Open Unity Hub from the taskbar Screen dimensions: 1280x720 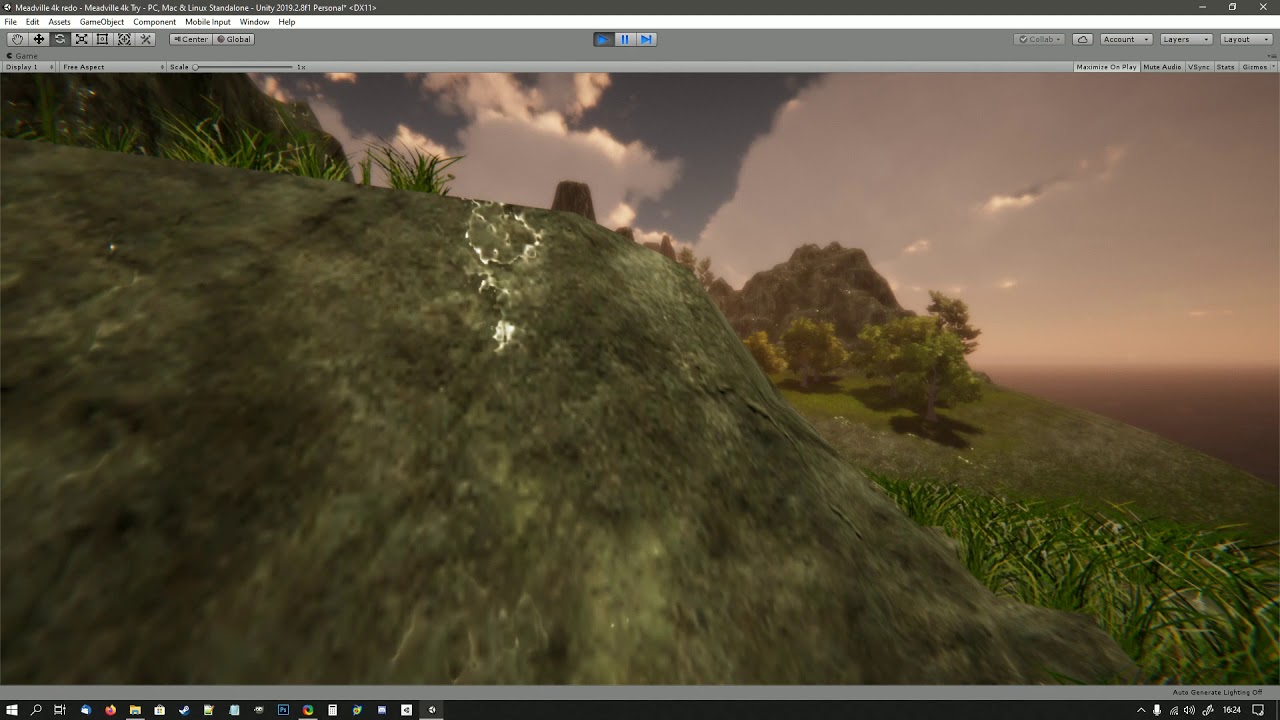(407, 710)
